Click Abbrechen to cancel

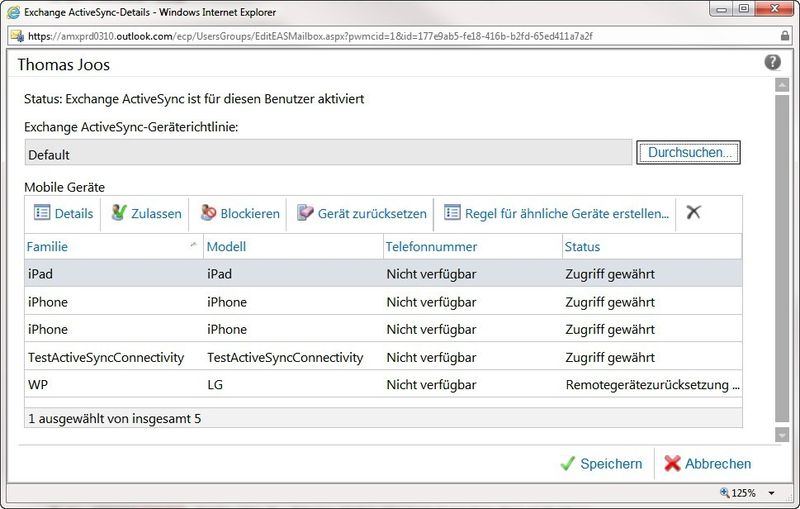coord(707,464)
